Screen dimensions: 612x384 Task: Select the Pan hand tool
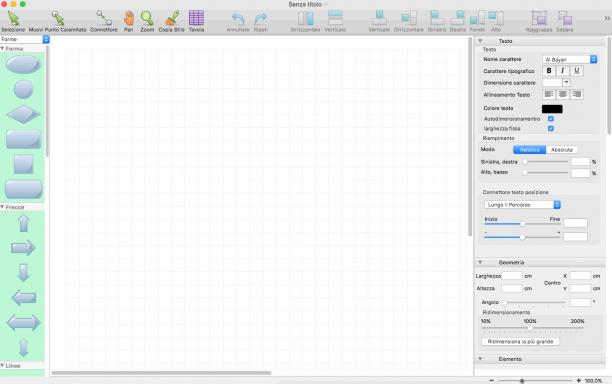coord(129,19)
